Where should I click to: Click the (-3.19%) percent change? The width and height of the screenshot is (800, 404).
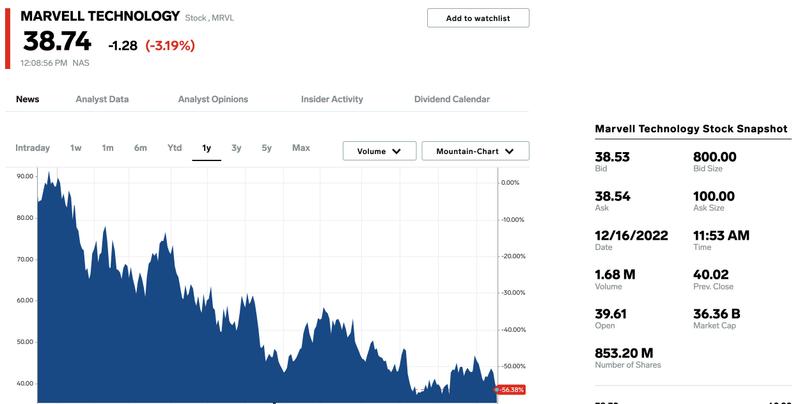click(170, 45)
